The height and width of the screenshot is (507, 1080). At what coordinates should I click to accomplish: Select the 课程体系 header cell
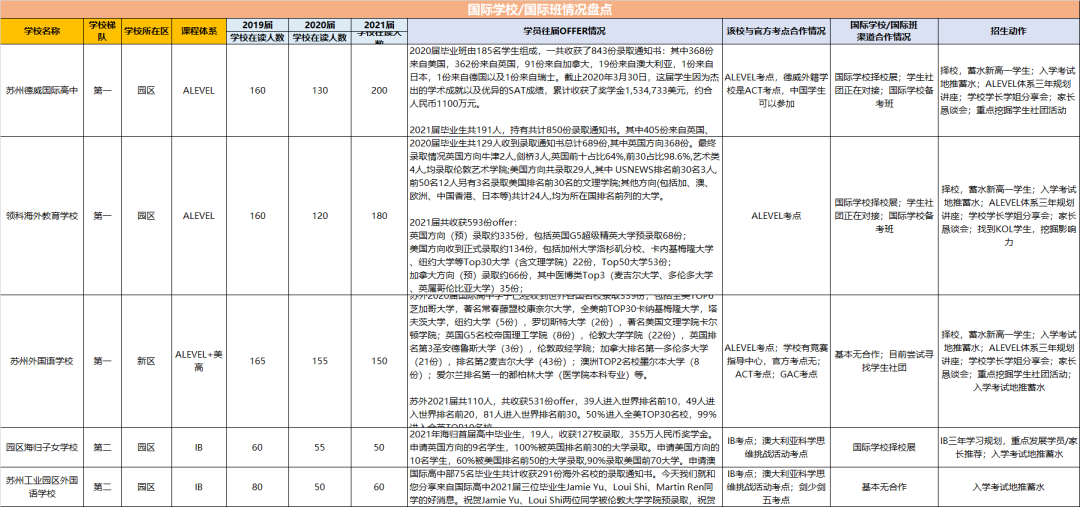click(x=199, y=32)
